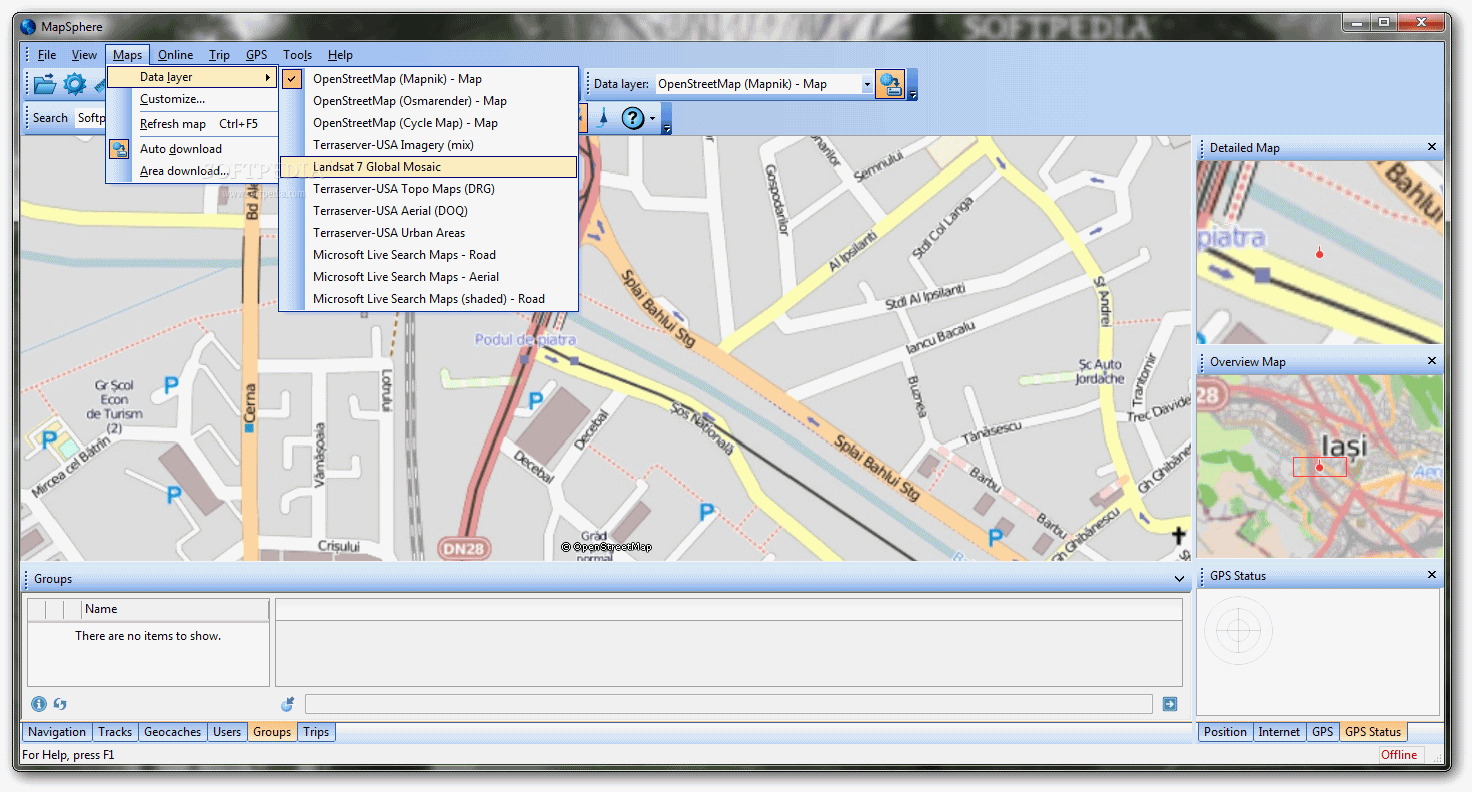Collapse the Groups panel chevron
1472x792 pixels.
pos(1180,579)
